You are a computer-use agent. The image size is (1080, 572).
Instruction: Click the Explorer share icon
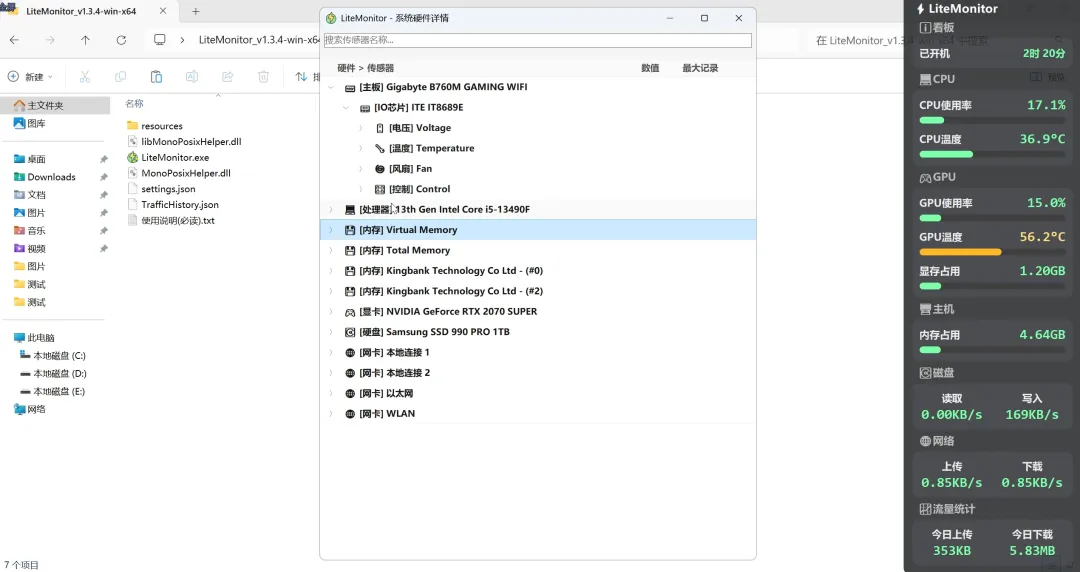coord(227,76)
